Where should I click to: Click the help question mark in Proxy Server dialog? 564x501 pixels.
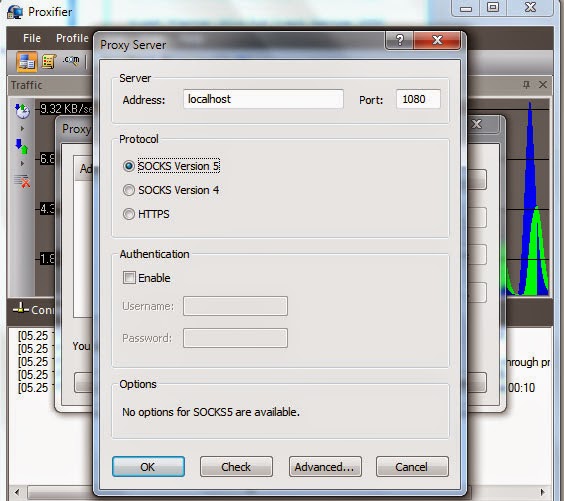(x=399, y=40)
